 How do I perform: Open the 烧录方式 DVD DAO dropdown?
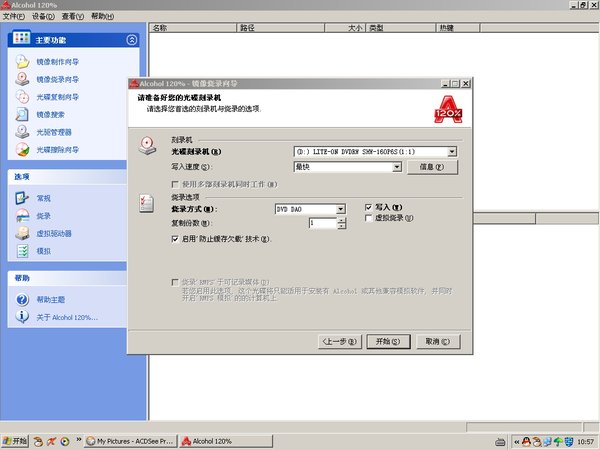[341, 209]
